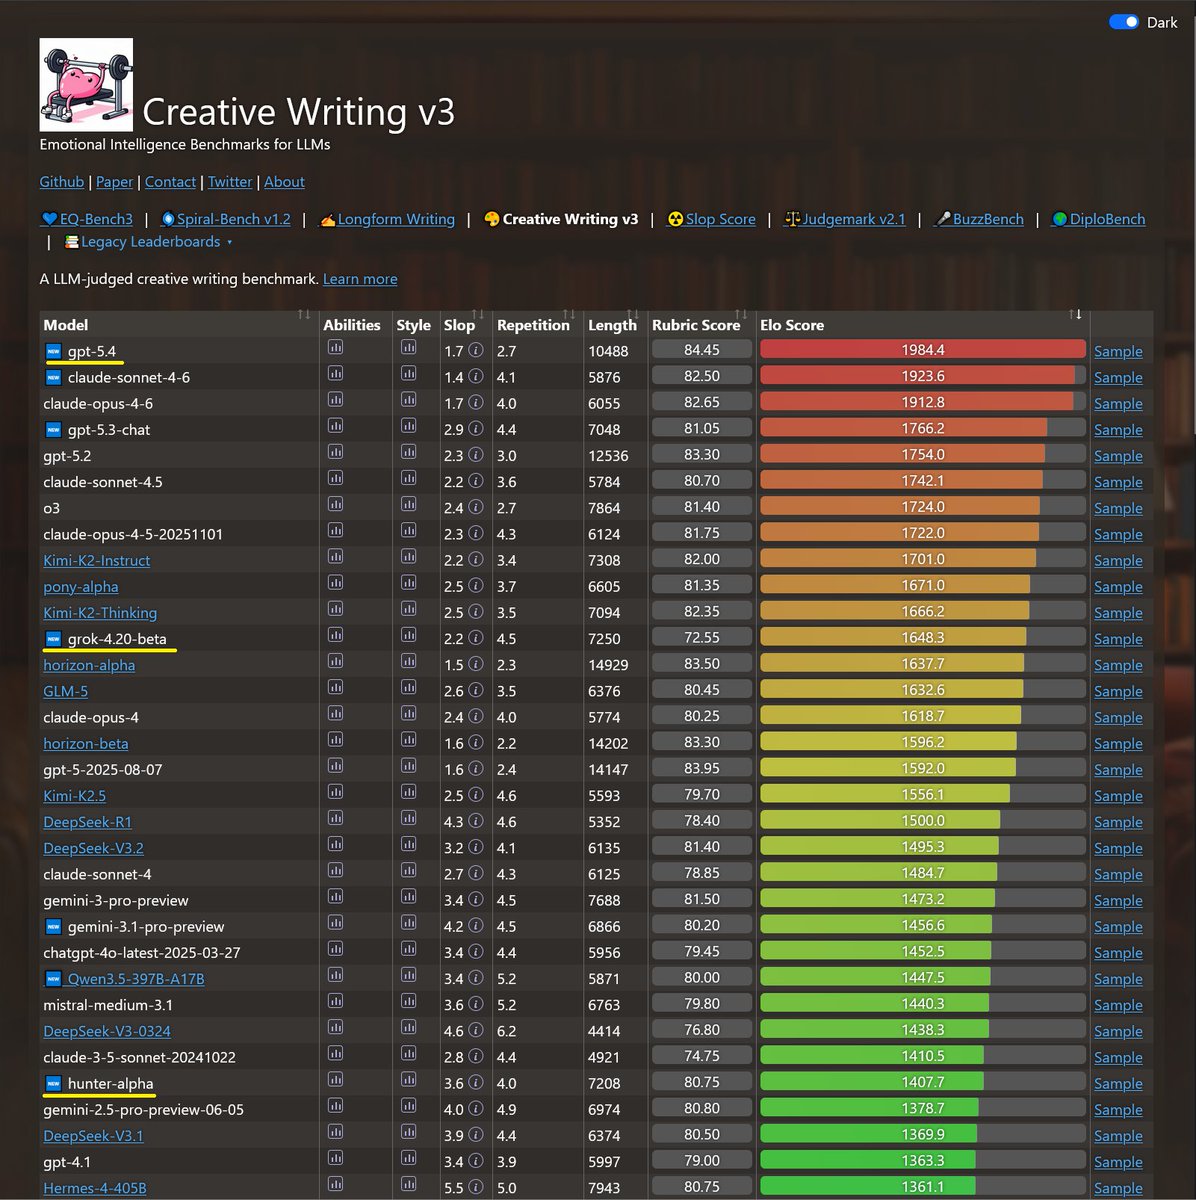Open Style chart icon for Hermes-4-405B
This screenshot has height=1200, width=1196.
[408, 1184]
